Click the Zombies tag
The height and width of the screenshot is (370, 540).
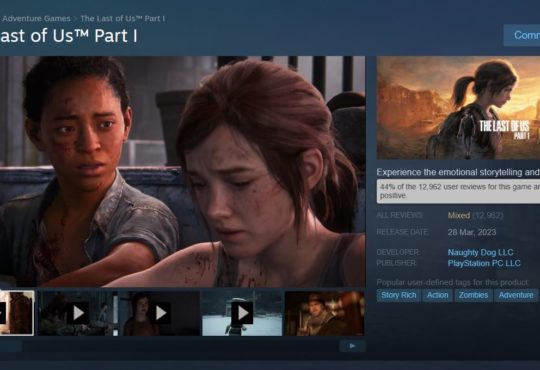[x=473, y=295]
